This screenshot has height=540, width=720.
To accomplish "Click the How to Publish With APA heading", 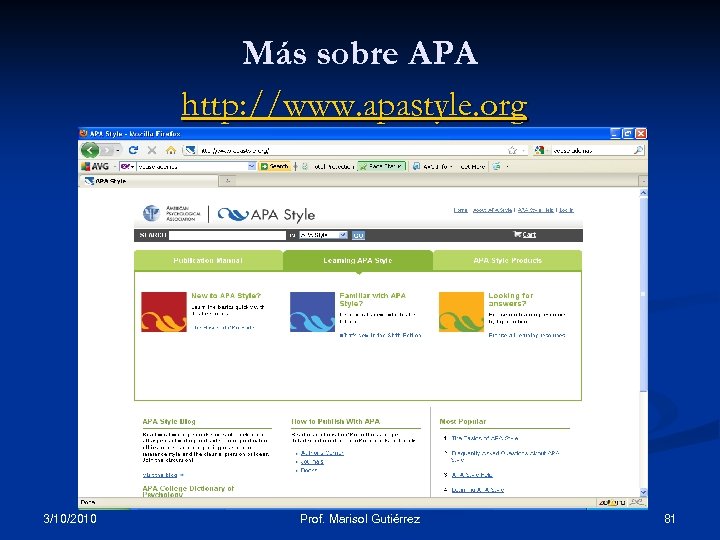I will click(336, 421).
